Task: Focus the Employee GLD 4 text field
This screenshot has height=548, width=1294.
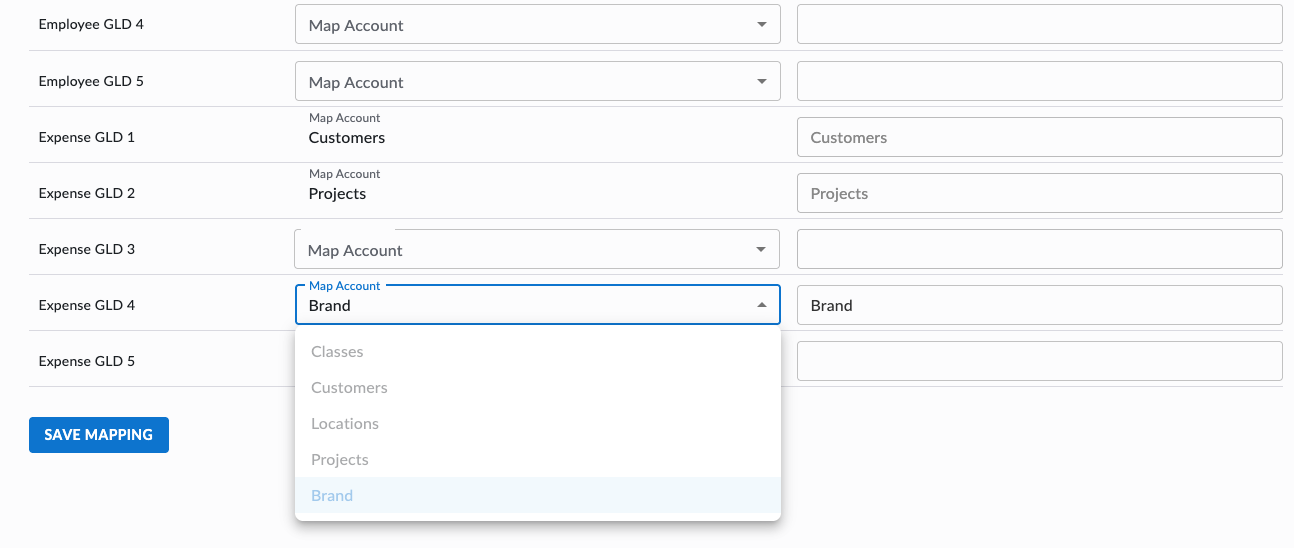Action: 1040,24
